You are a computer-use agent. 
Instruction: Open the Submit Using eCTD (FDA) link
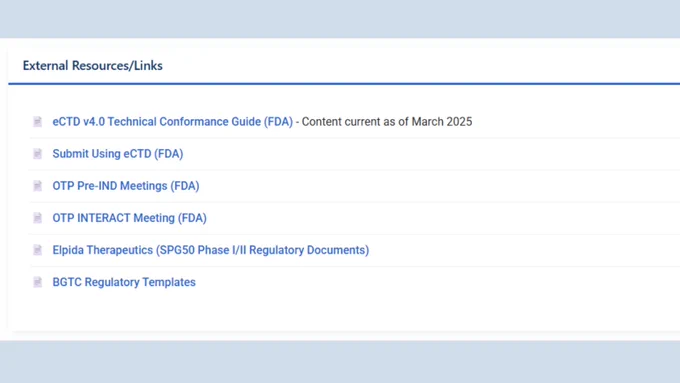(118, 154)
